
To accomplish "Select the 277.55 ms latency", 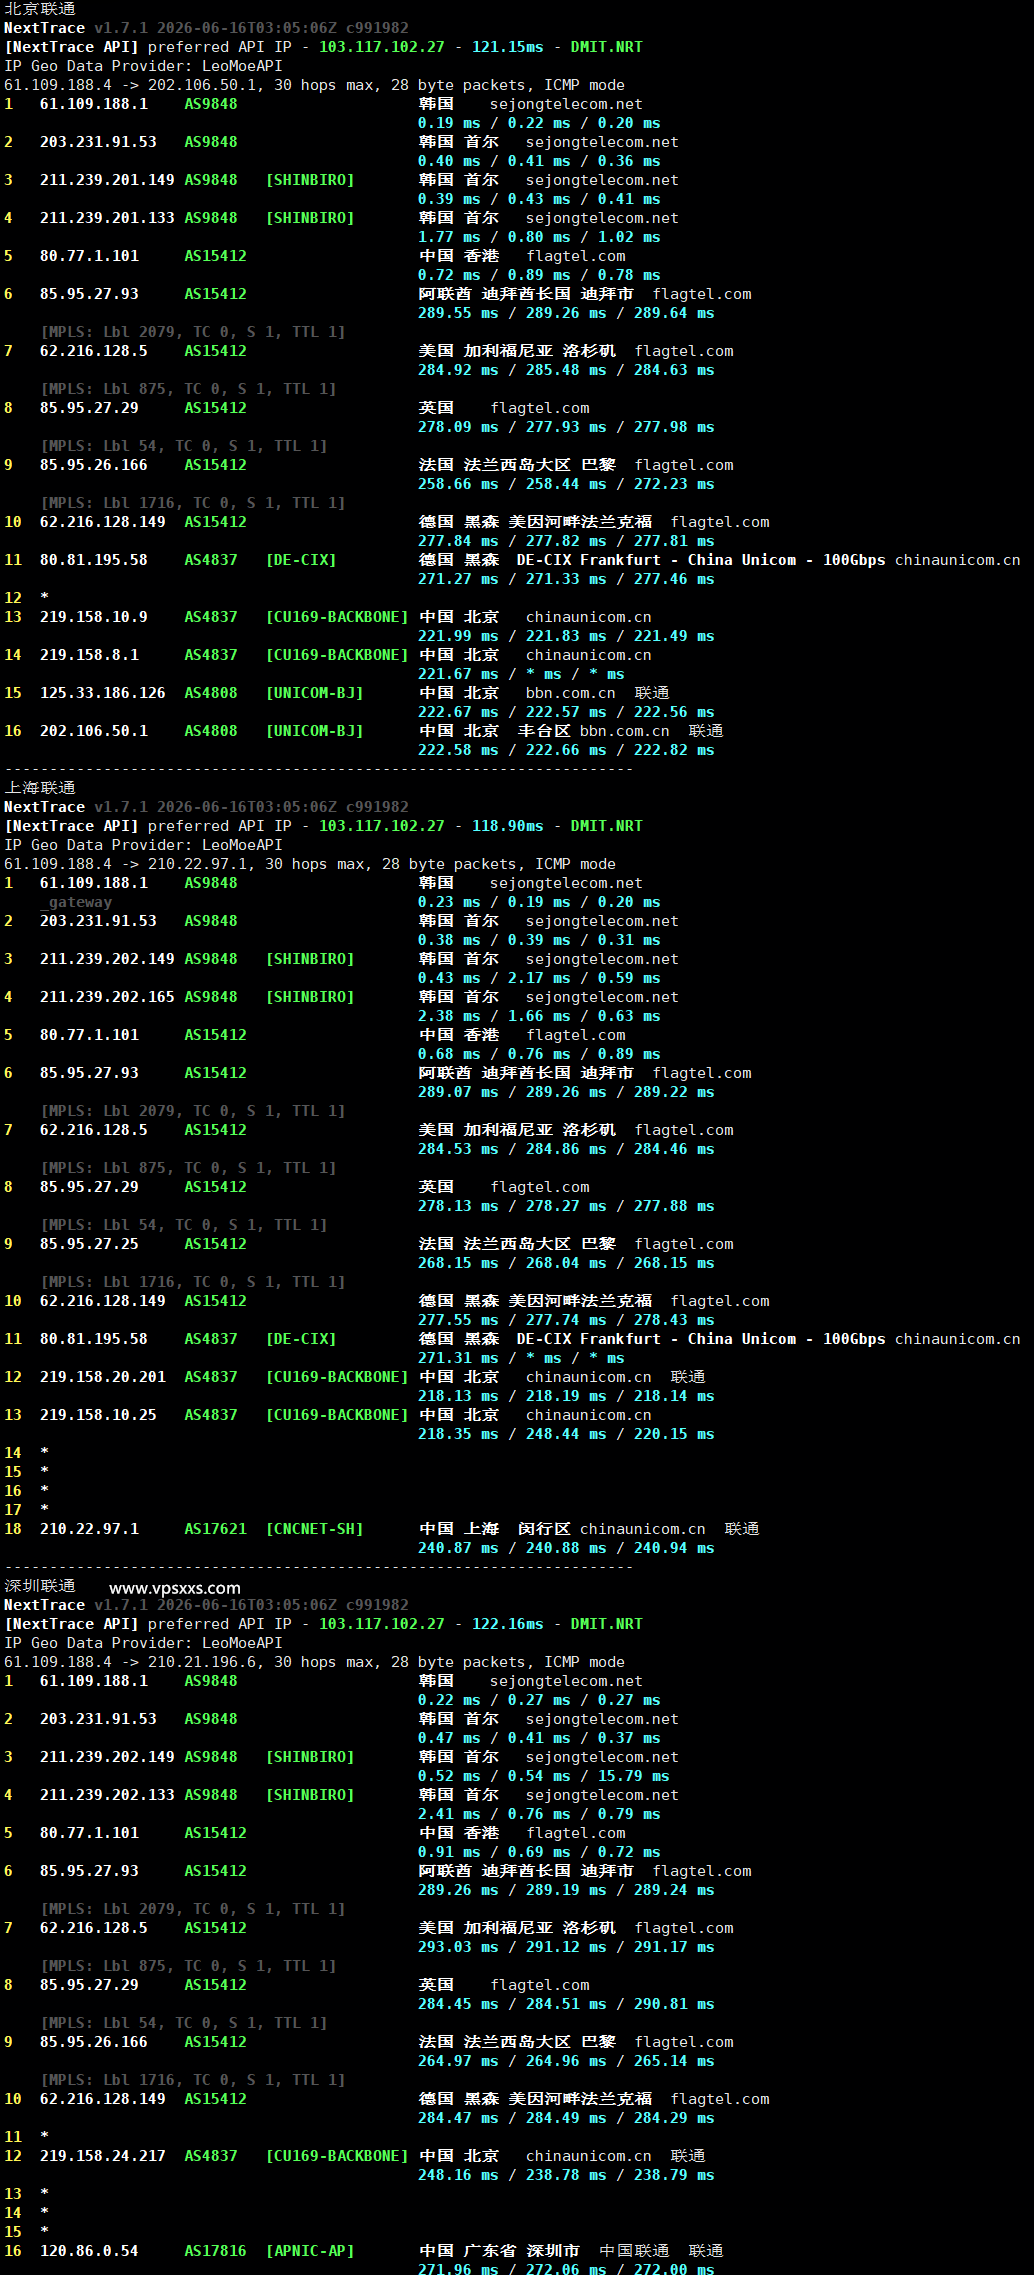I will 458,1320.
